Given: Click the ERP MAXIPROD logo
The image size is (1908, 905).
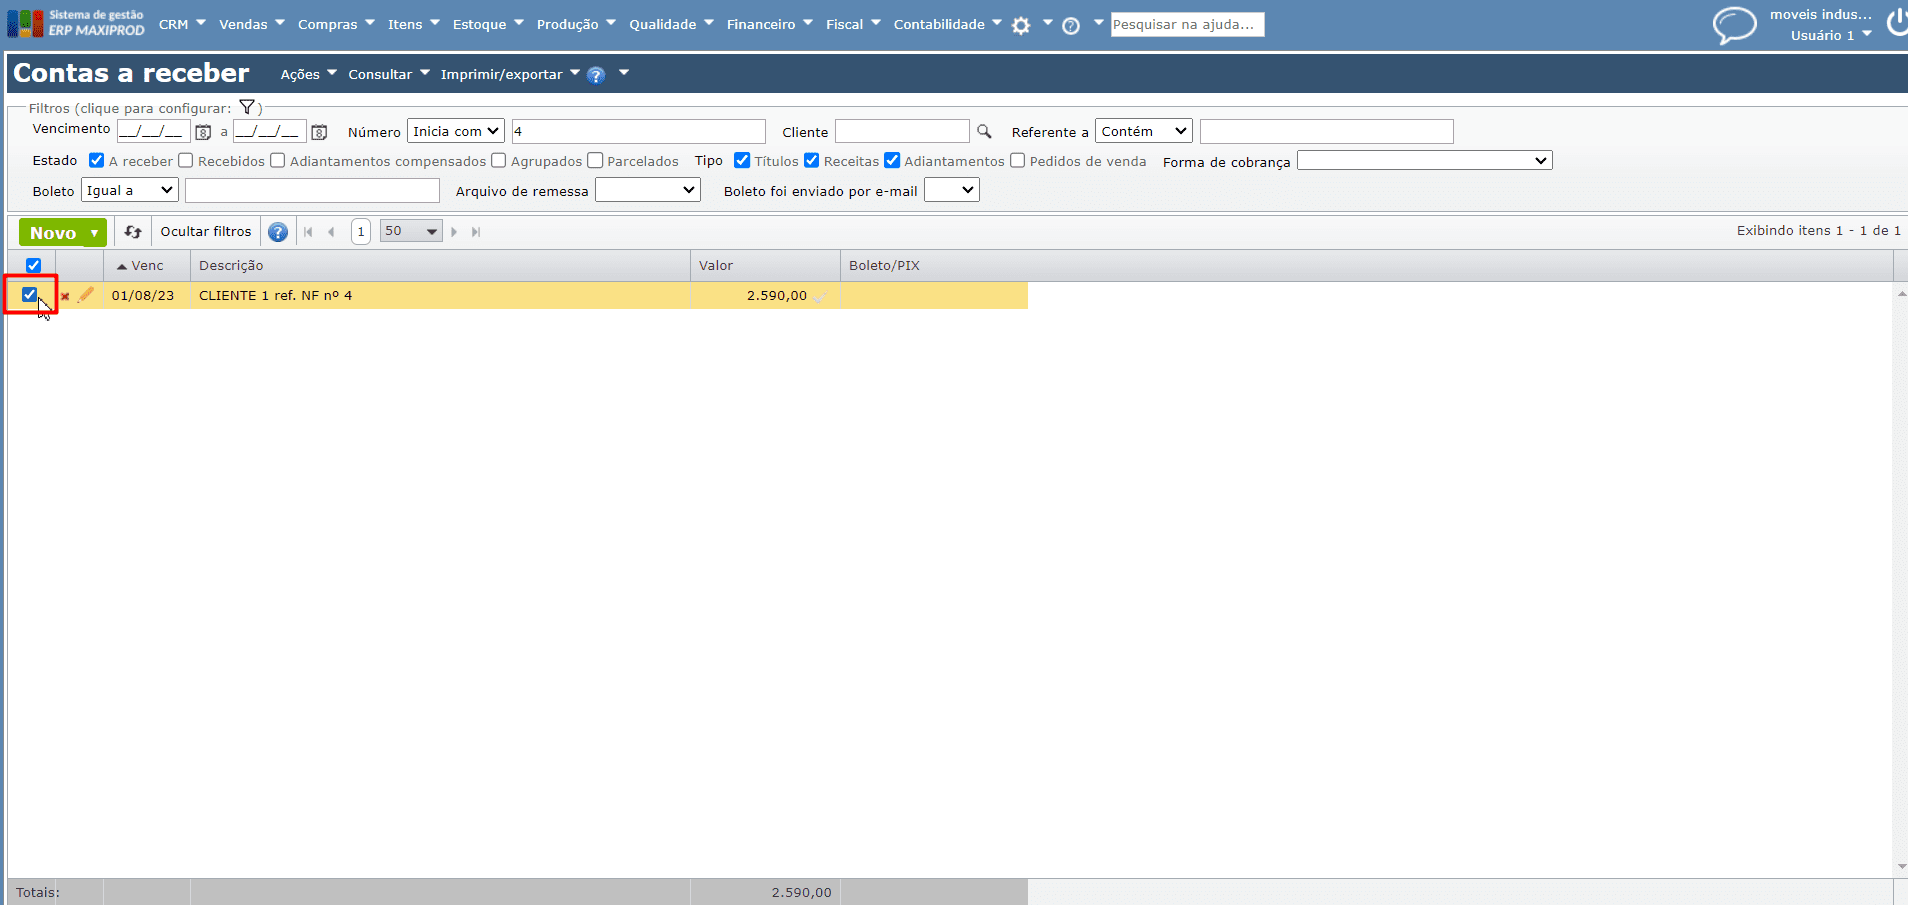Looking at the screenshot, I should pyautogui.click(x=76, y=23).
